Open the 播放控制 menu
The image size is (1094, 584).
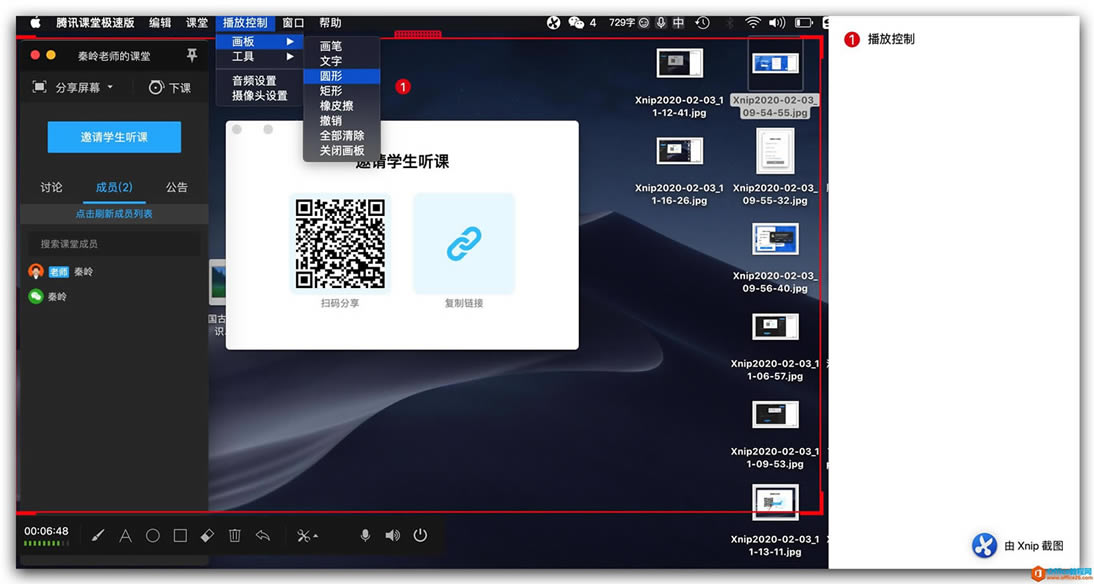coord(246,23)
